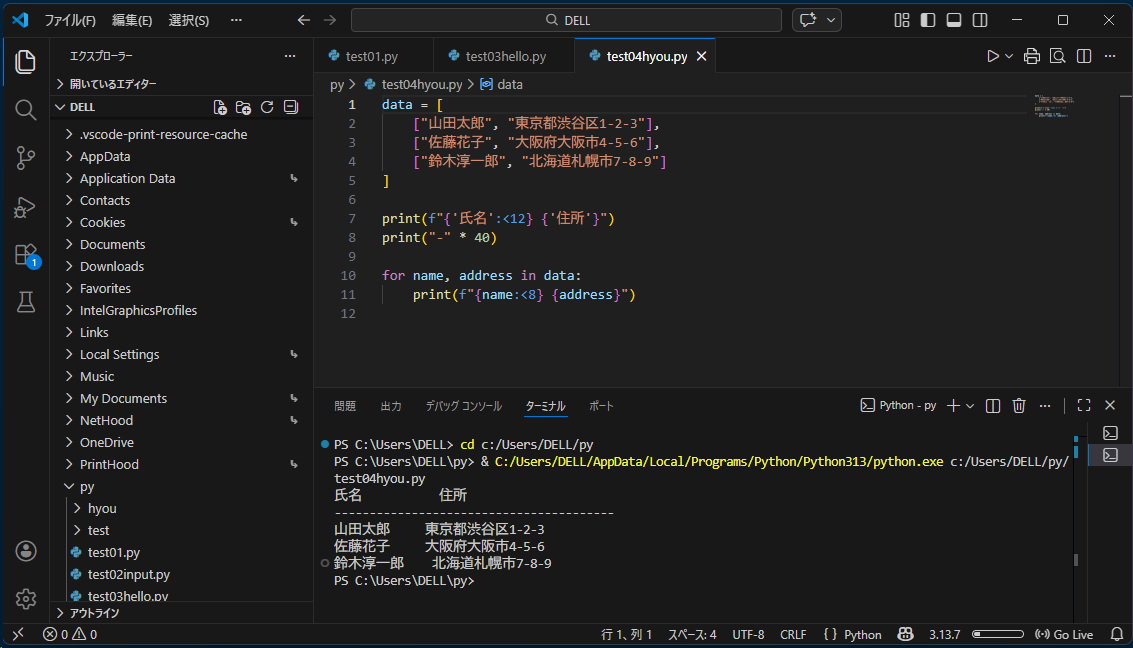This screenshot has height=648, width=1133.
Task: Switch to the test01.py tab
Action: pyautogui.click(x=372, y=56)
